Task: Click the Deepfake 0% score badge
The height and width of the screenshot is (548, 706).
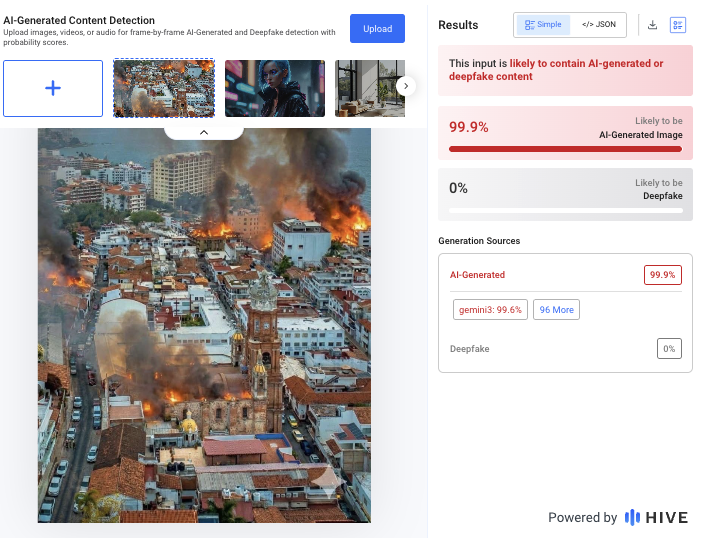Action: (669, 349)
